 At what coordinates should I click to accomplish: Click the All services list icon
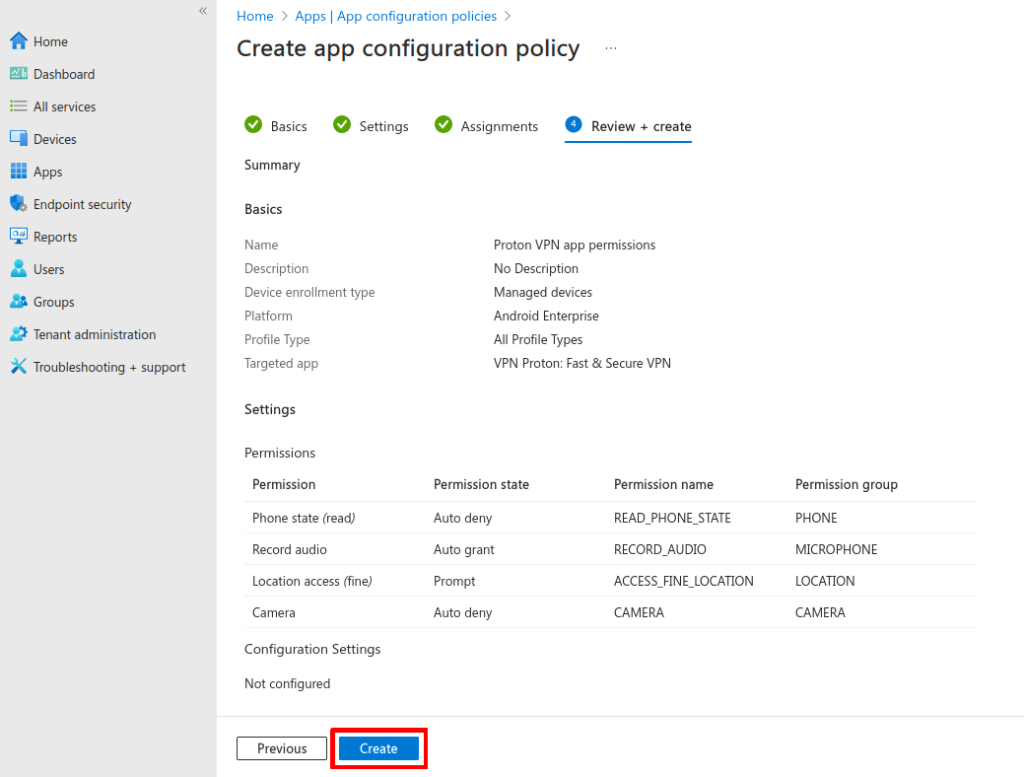point(18,106)
